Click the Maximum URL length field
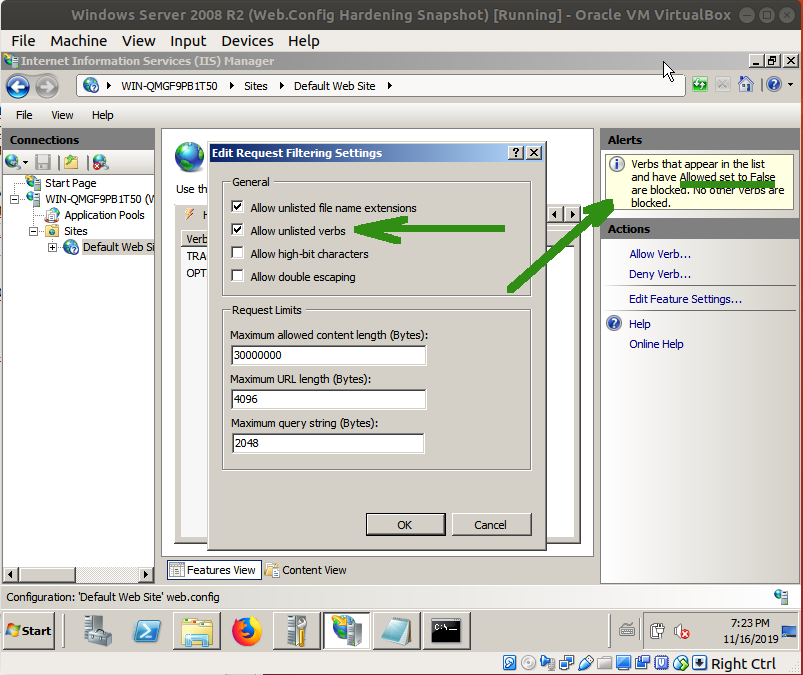This screenshot has width=803, height=675. click(x=328, y=399)
